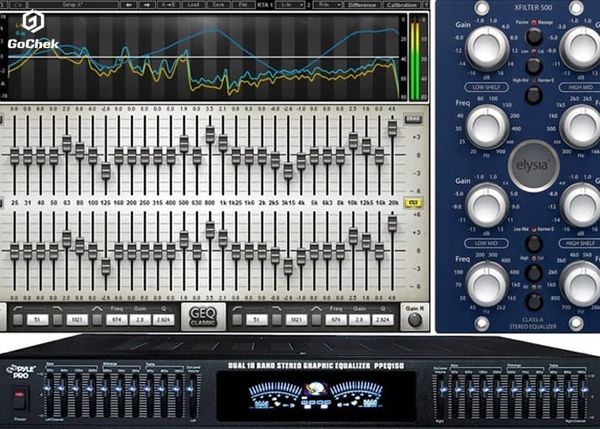Click the Load button in top toolbar
The height and width of the screenshot is (429, 600).
coord(193,5)
